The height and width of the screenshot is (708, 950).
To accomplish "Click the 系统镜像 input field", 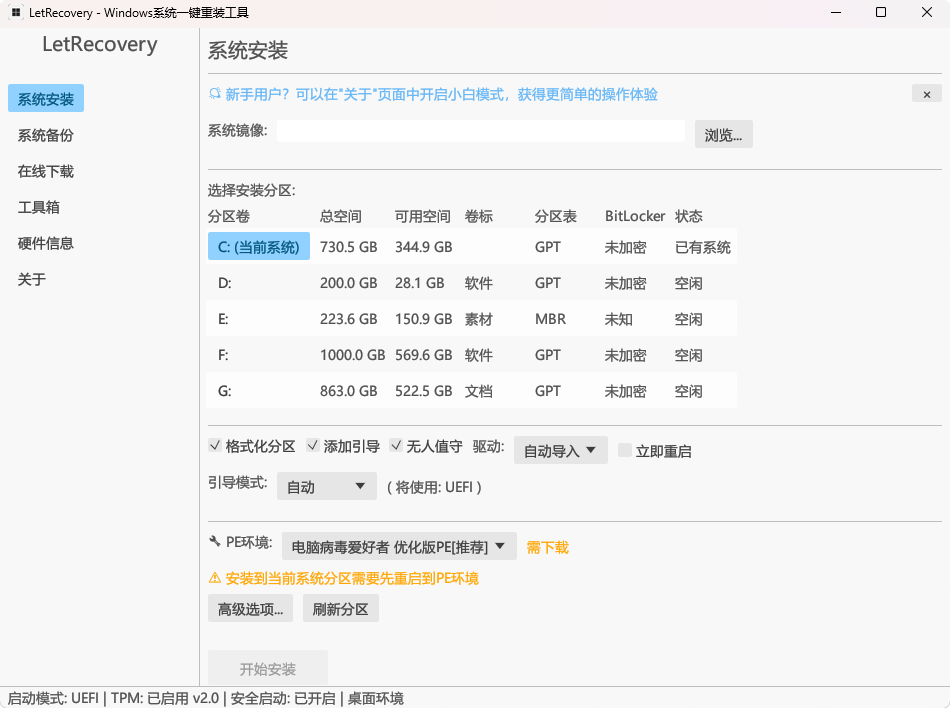I will pyautogui.click(x=480, y=131).
